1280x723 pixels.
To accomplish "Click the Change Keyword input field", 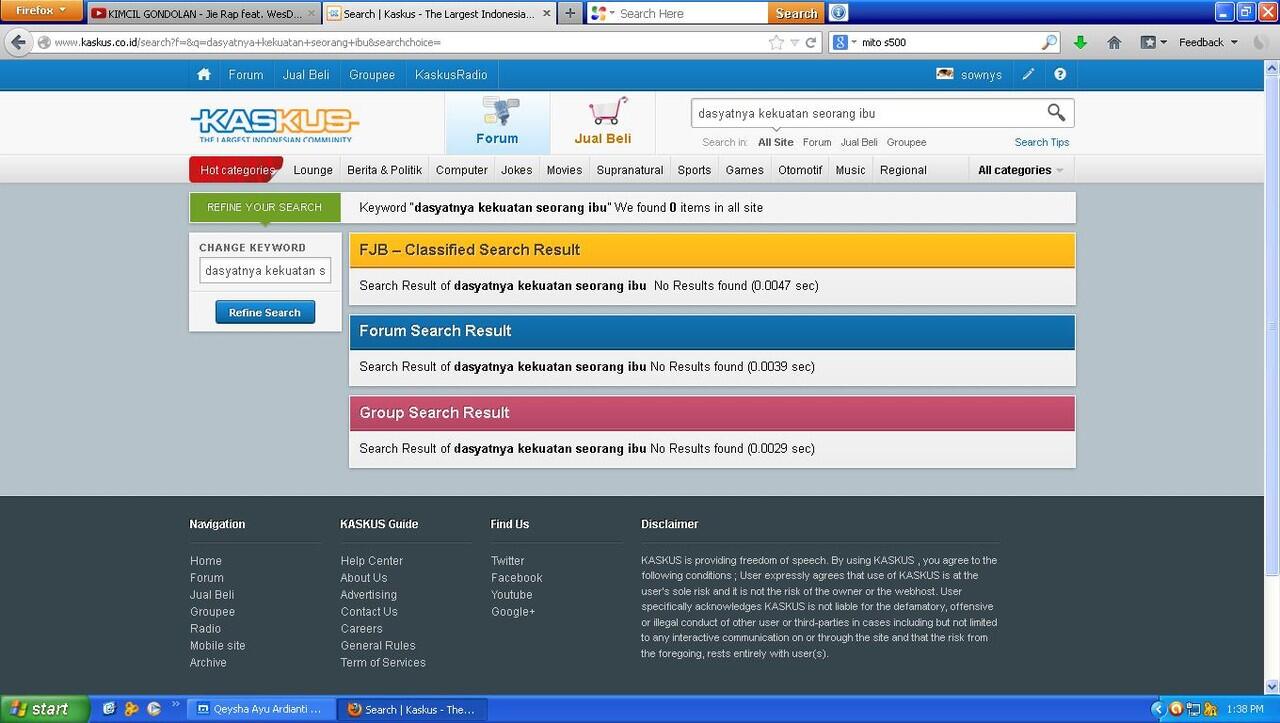I will tap(265, 270).
